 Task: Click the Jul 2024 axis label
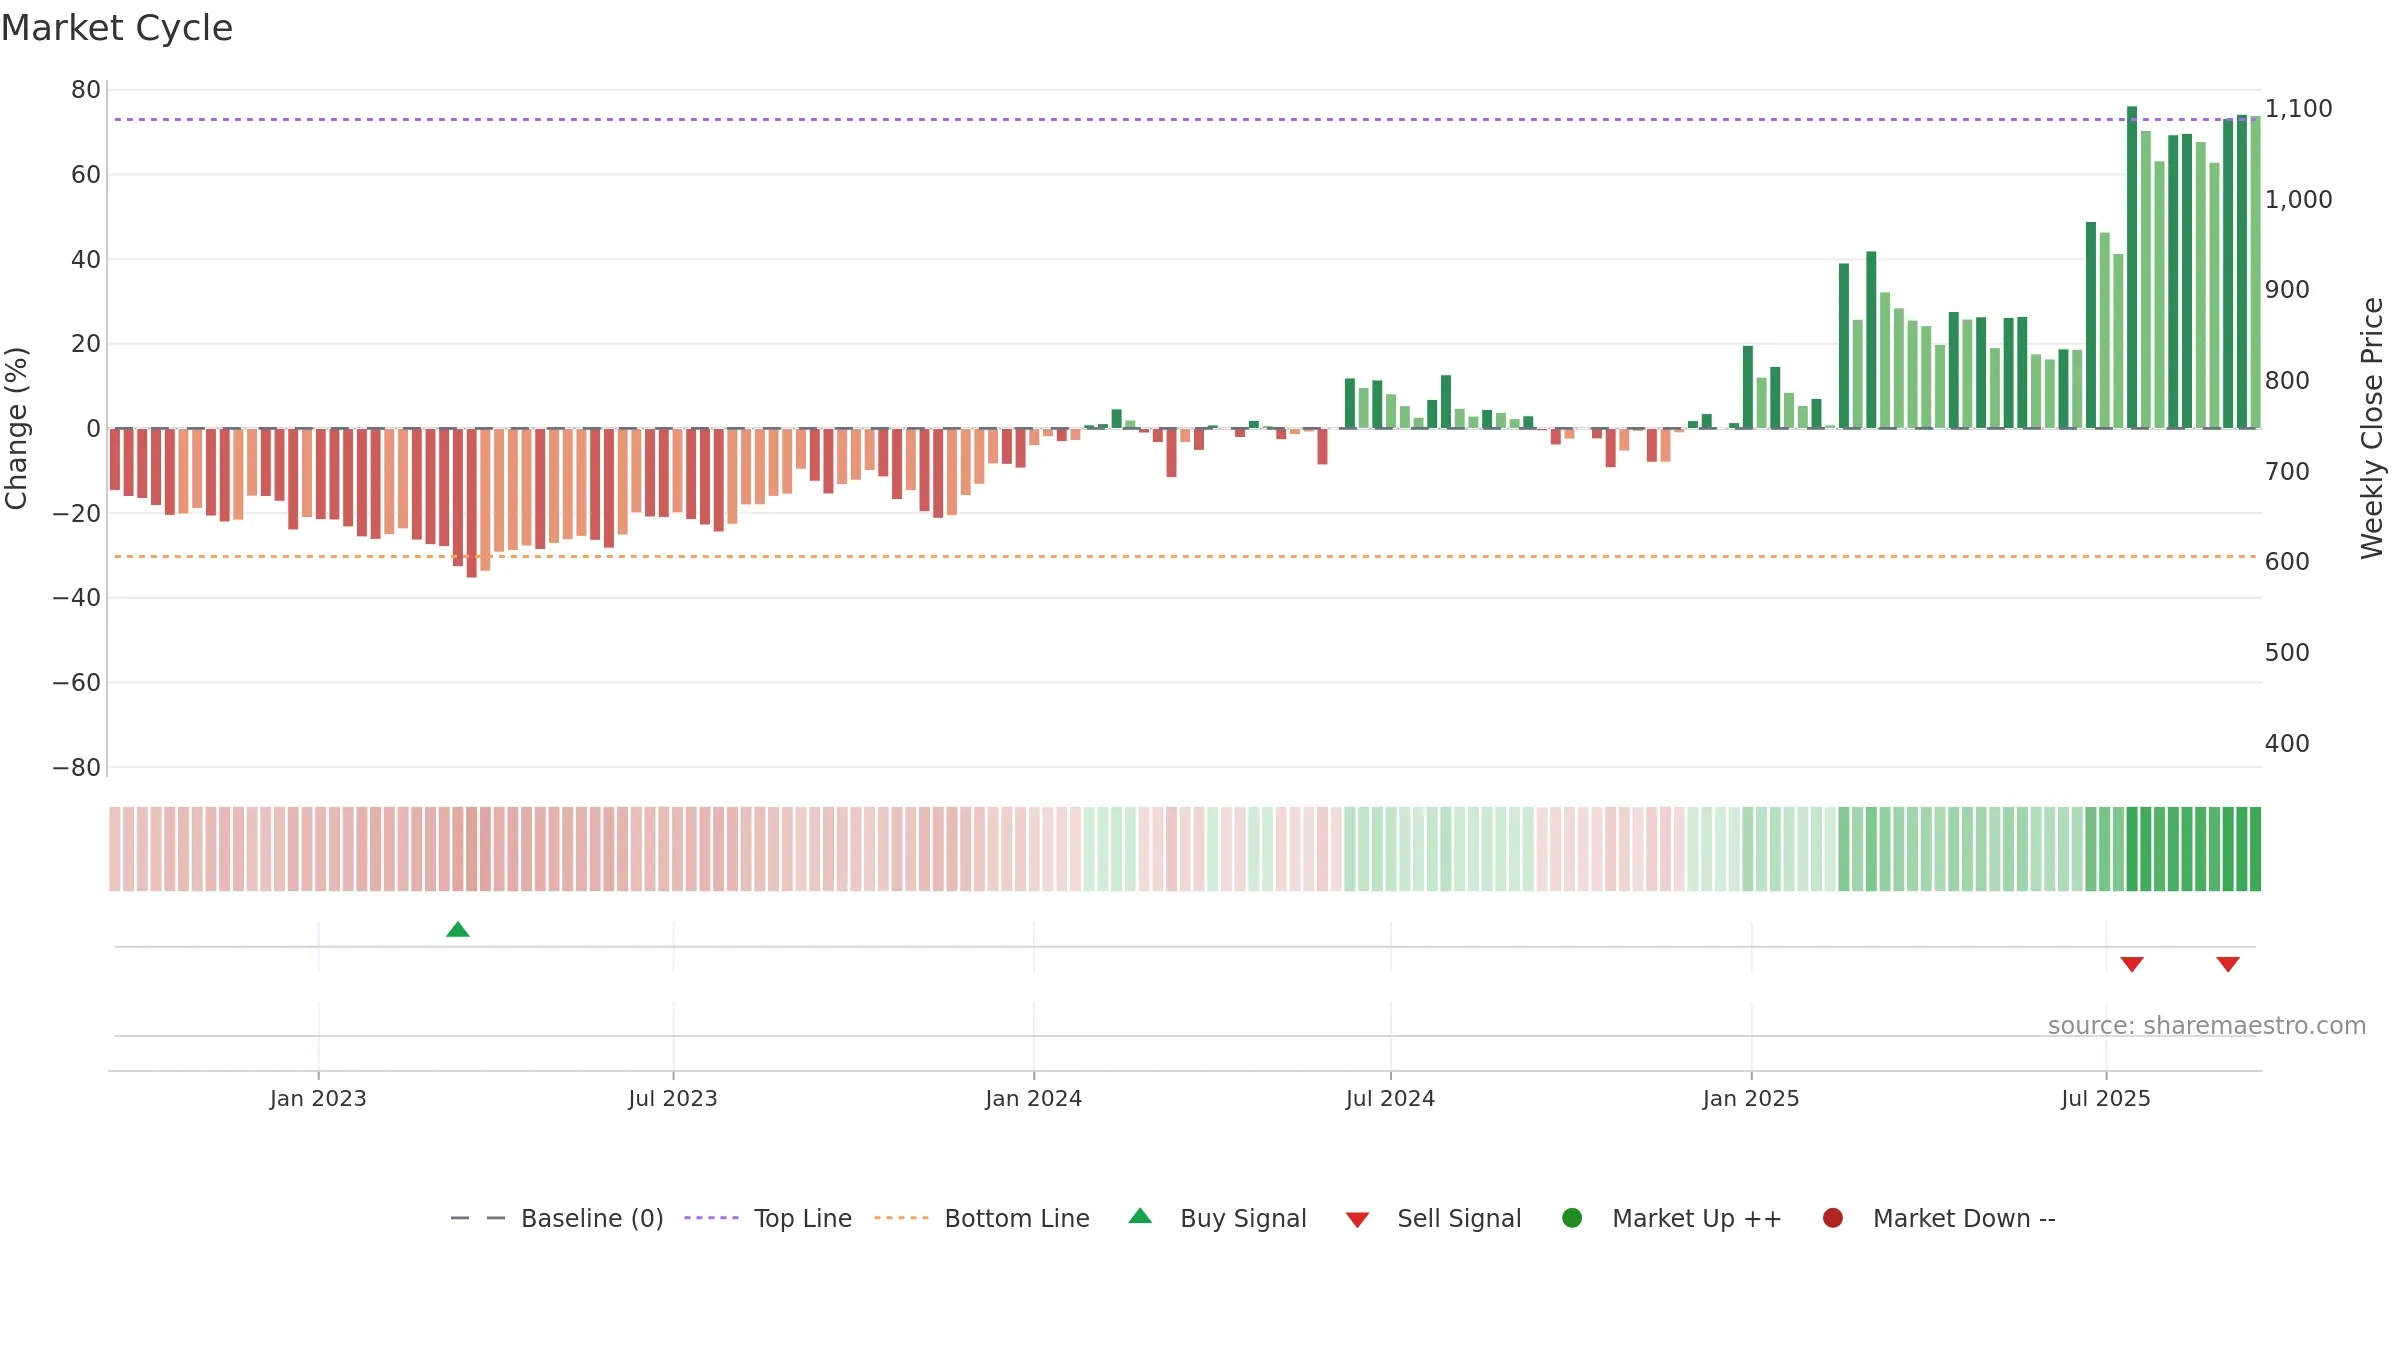[x=1390, y=1099]
